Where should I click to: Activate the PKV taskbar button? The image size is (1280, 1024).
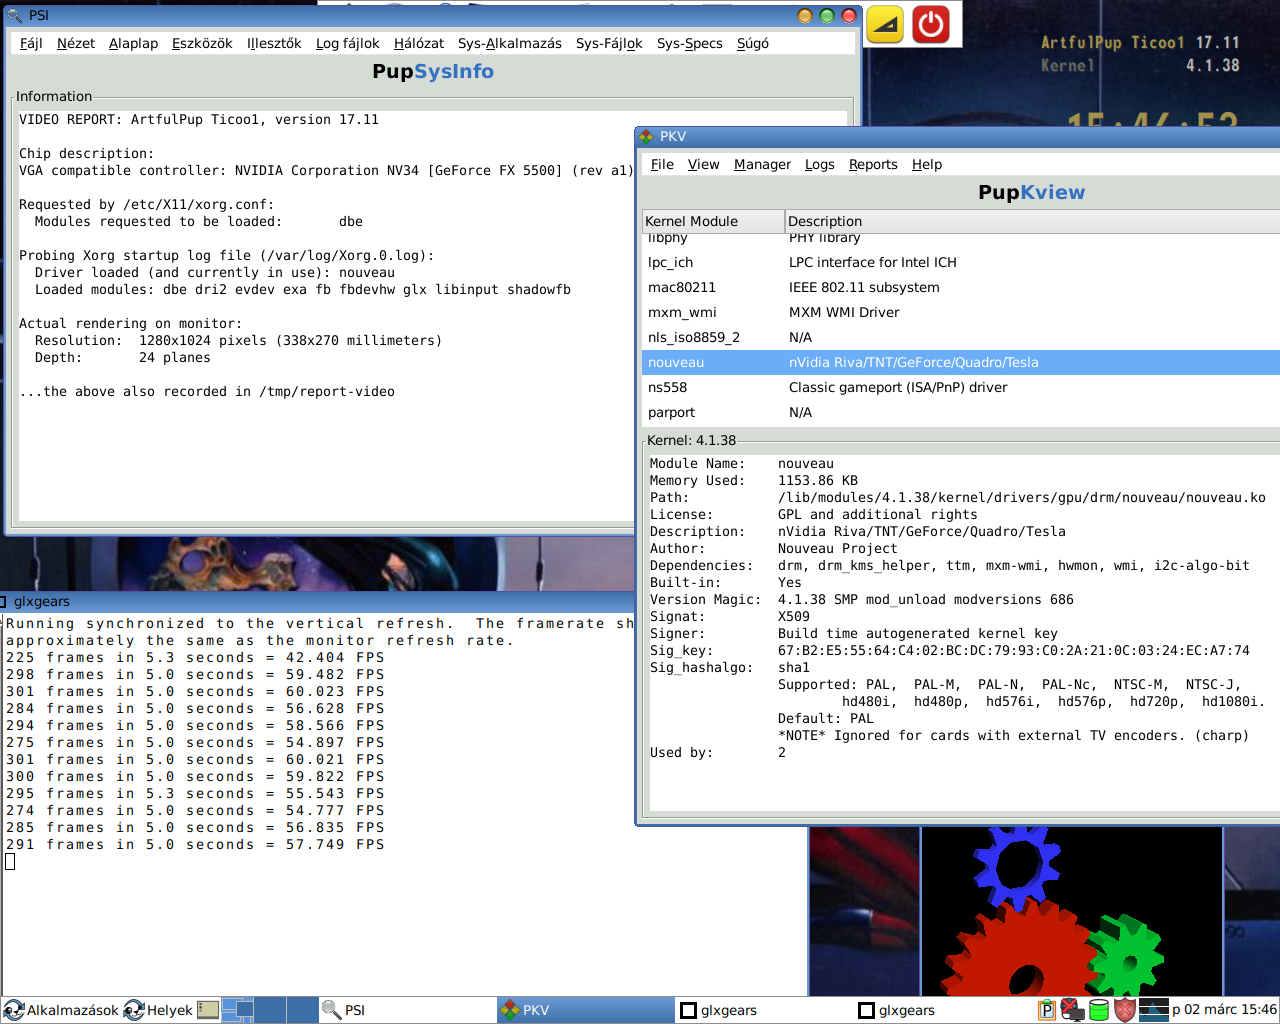586,1010
